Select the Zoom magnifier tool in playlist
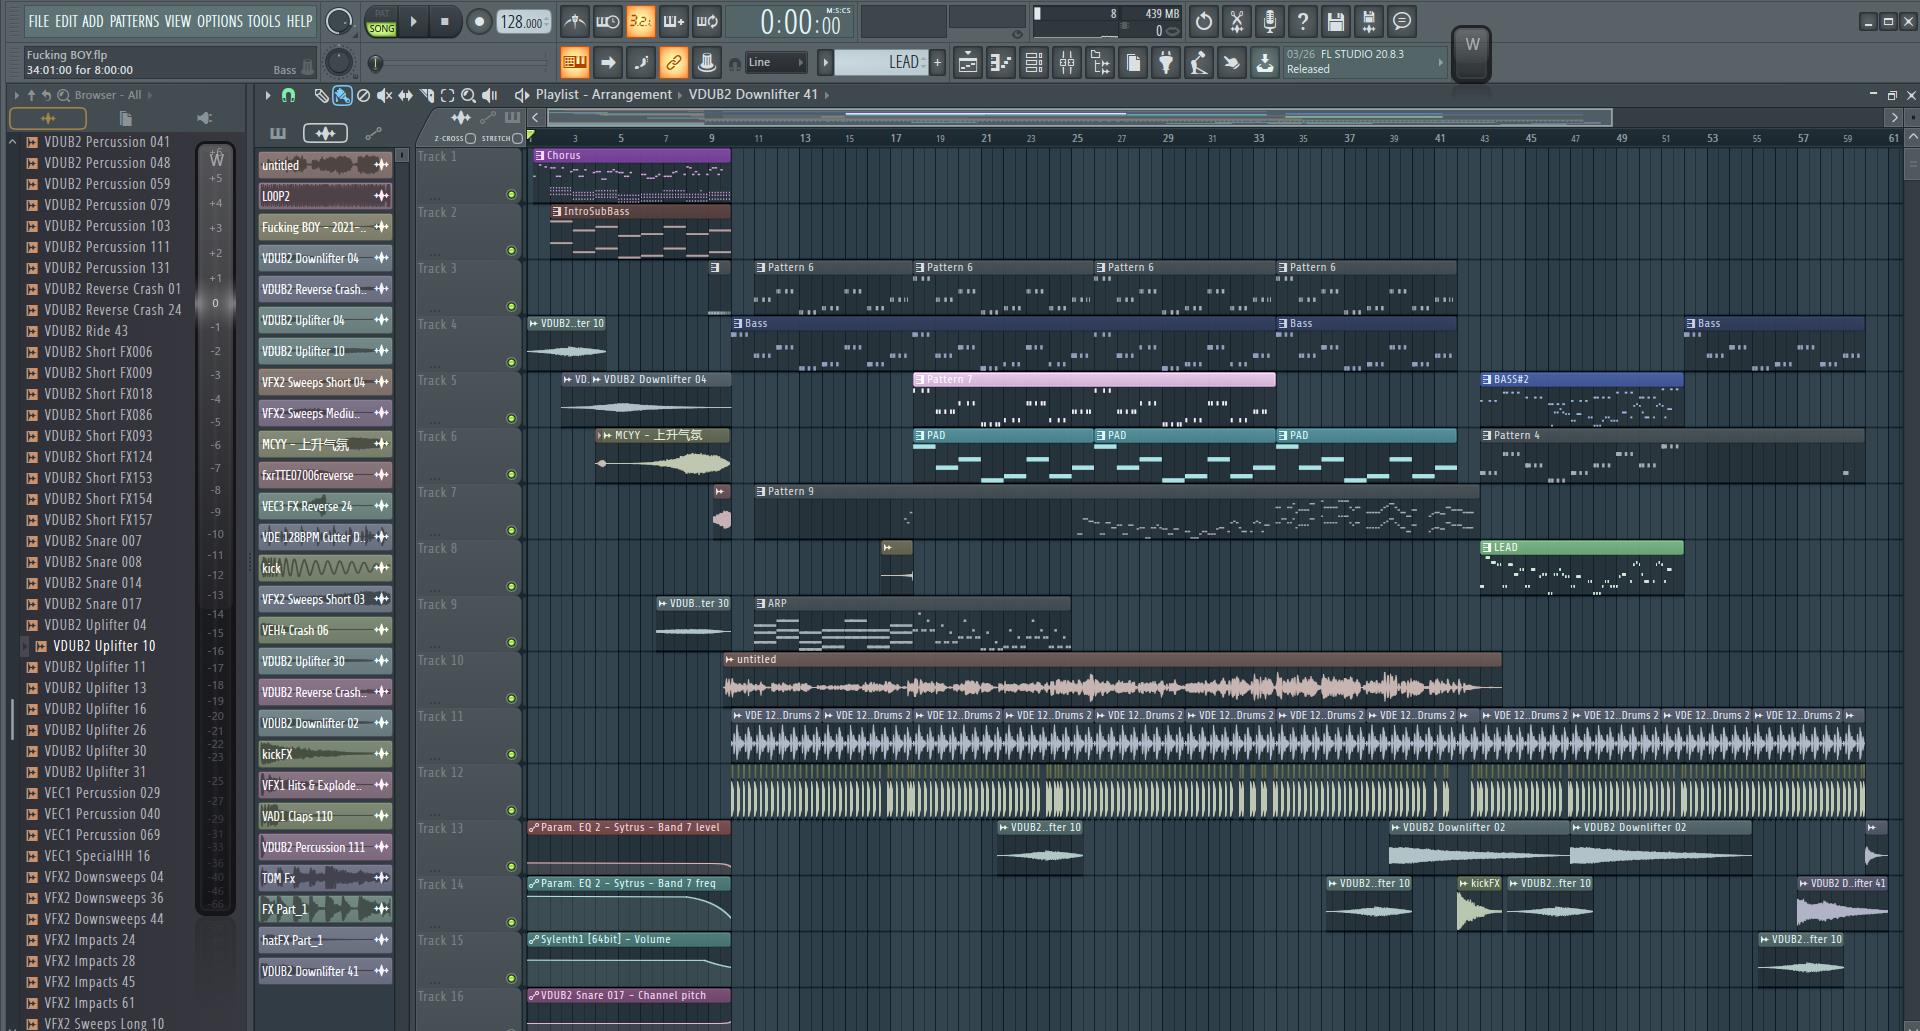 click(x=468, y=95)
